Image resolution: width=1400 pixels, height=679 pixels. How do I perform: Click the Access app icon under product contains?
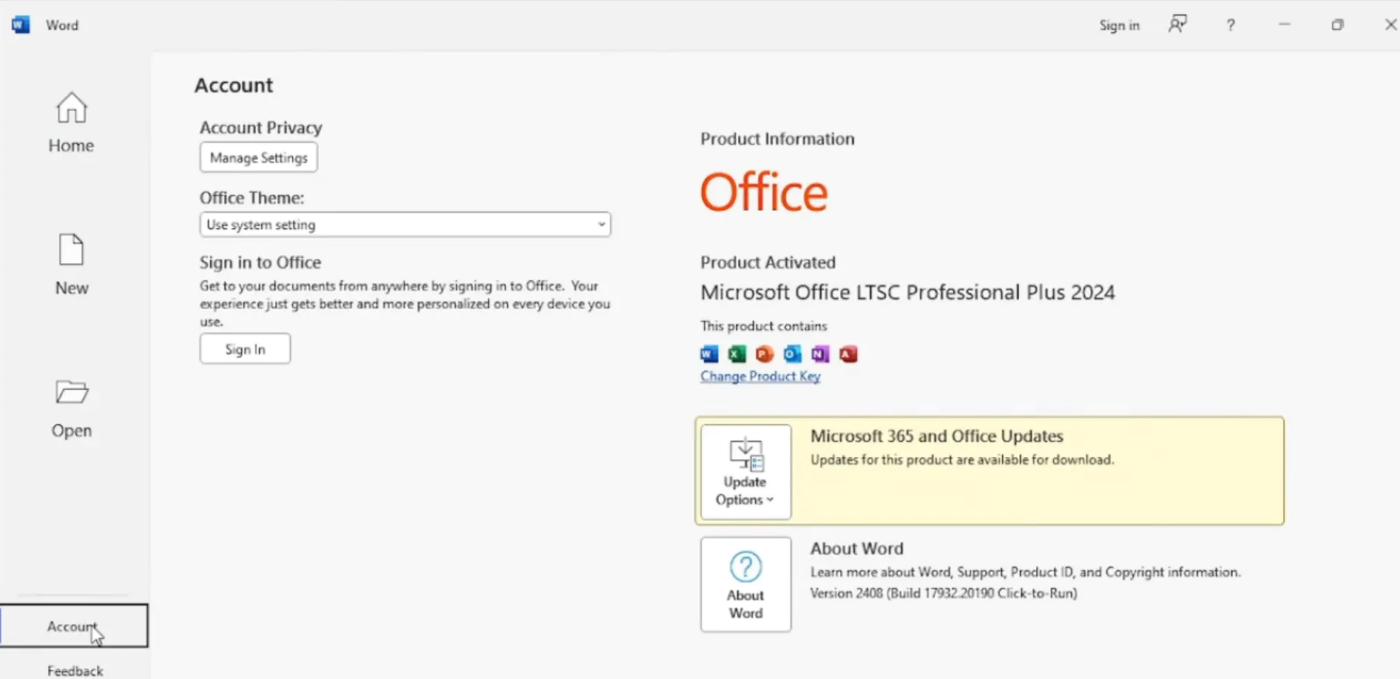tap(848, 354)
